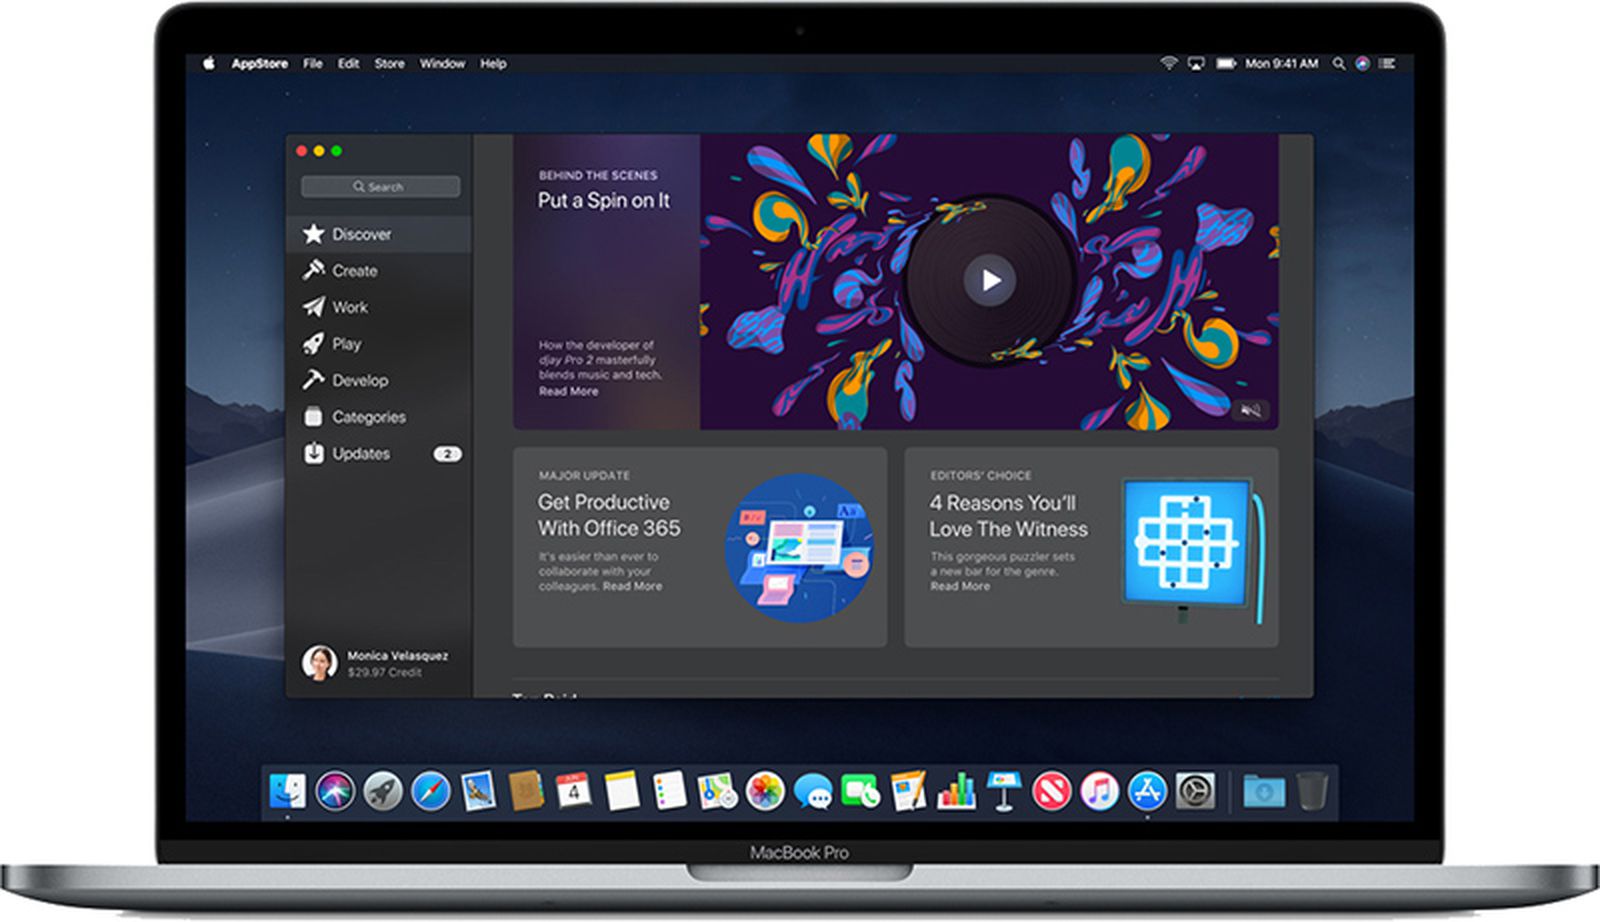
Task: Read More about djay Pro 2
Action: [567, 391]
